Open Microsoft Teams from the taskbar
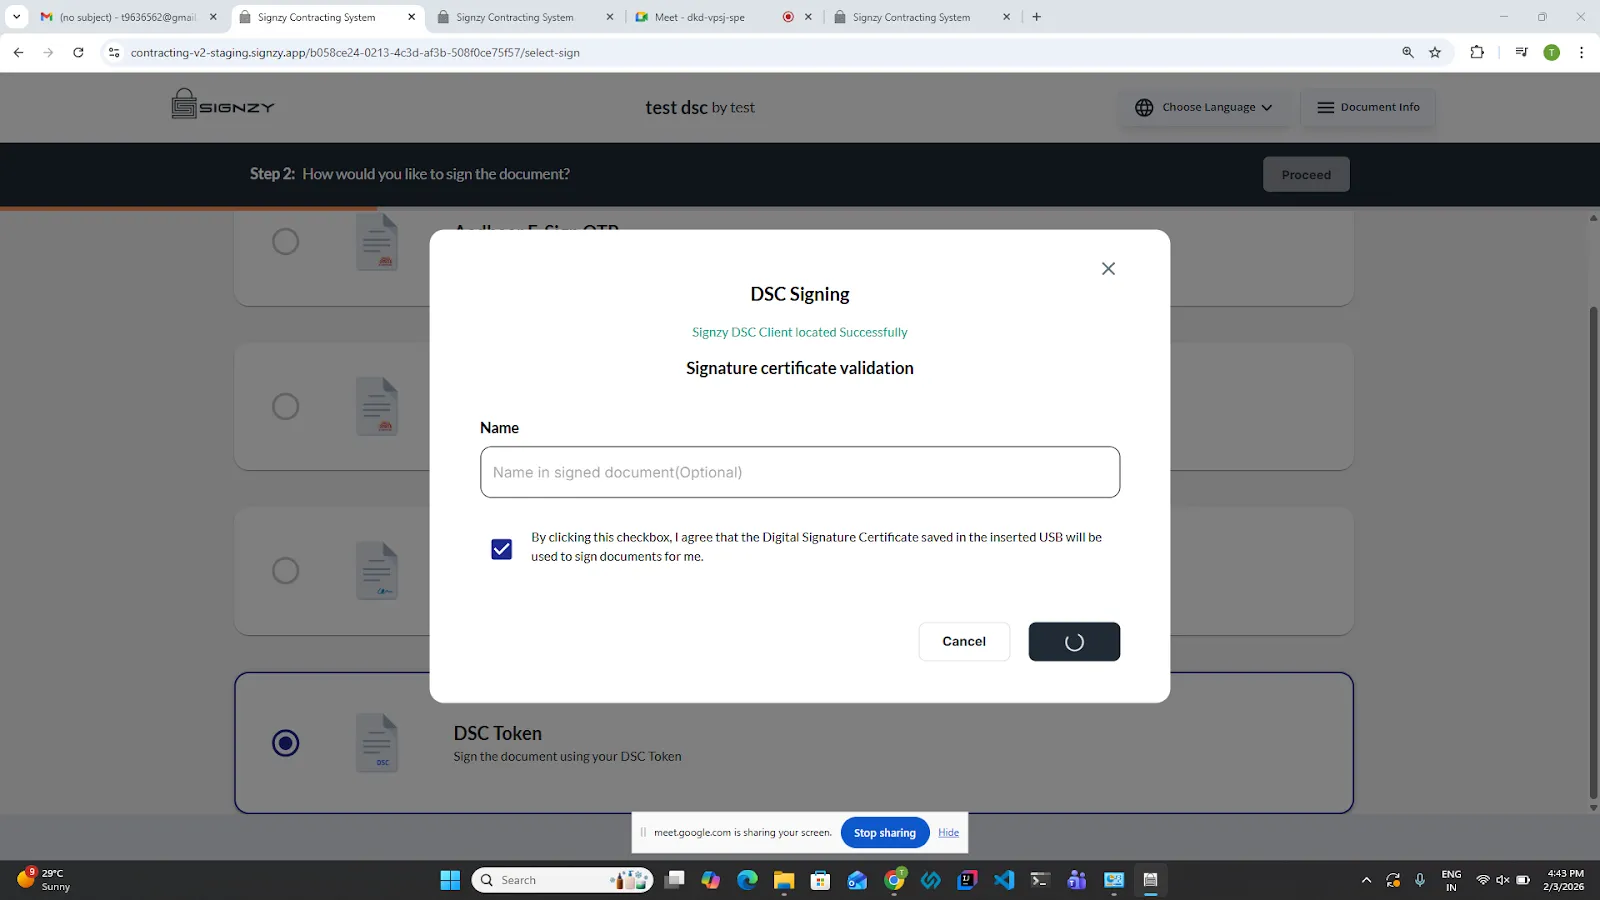Screen dimensions: 1600x900 [x=1077, y=880]
